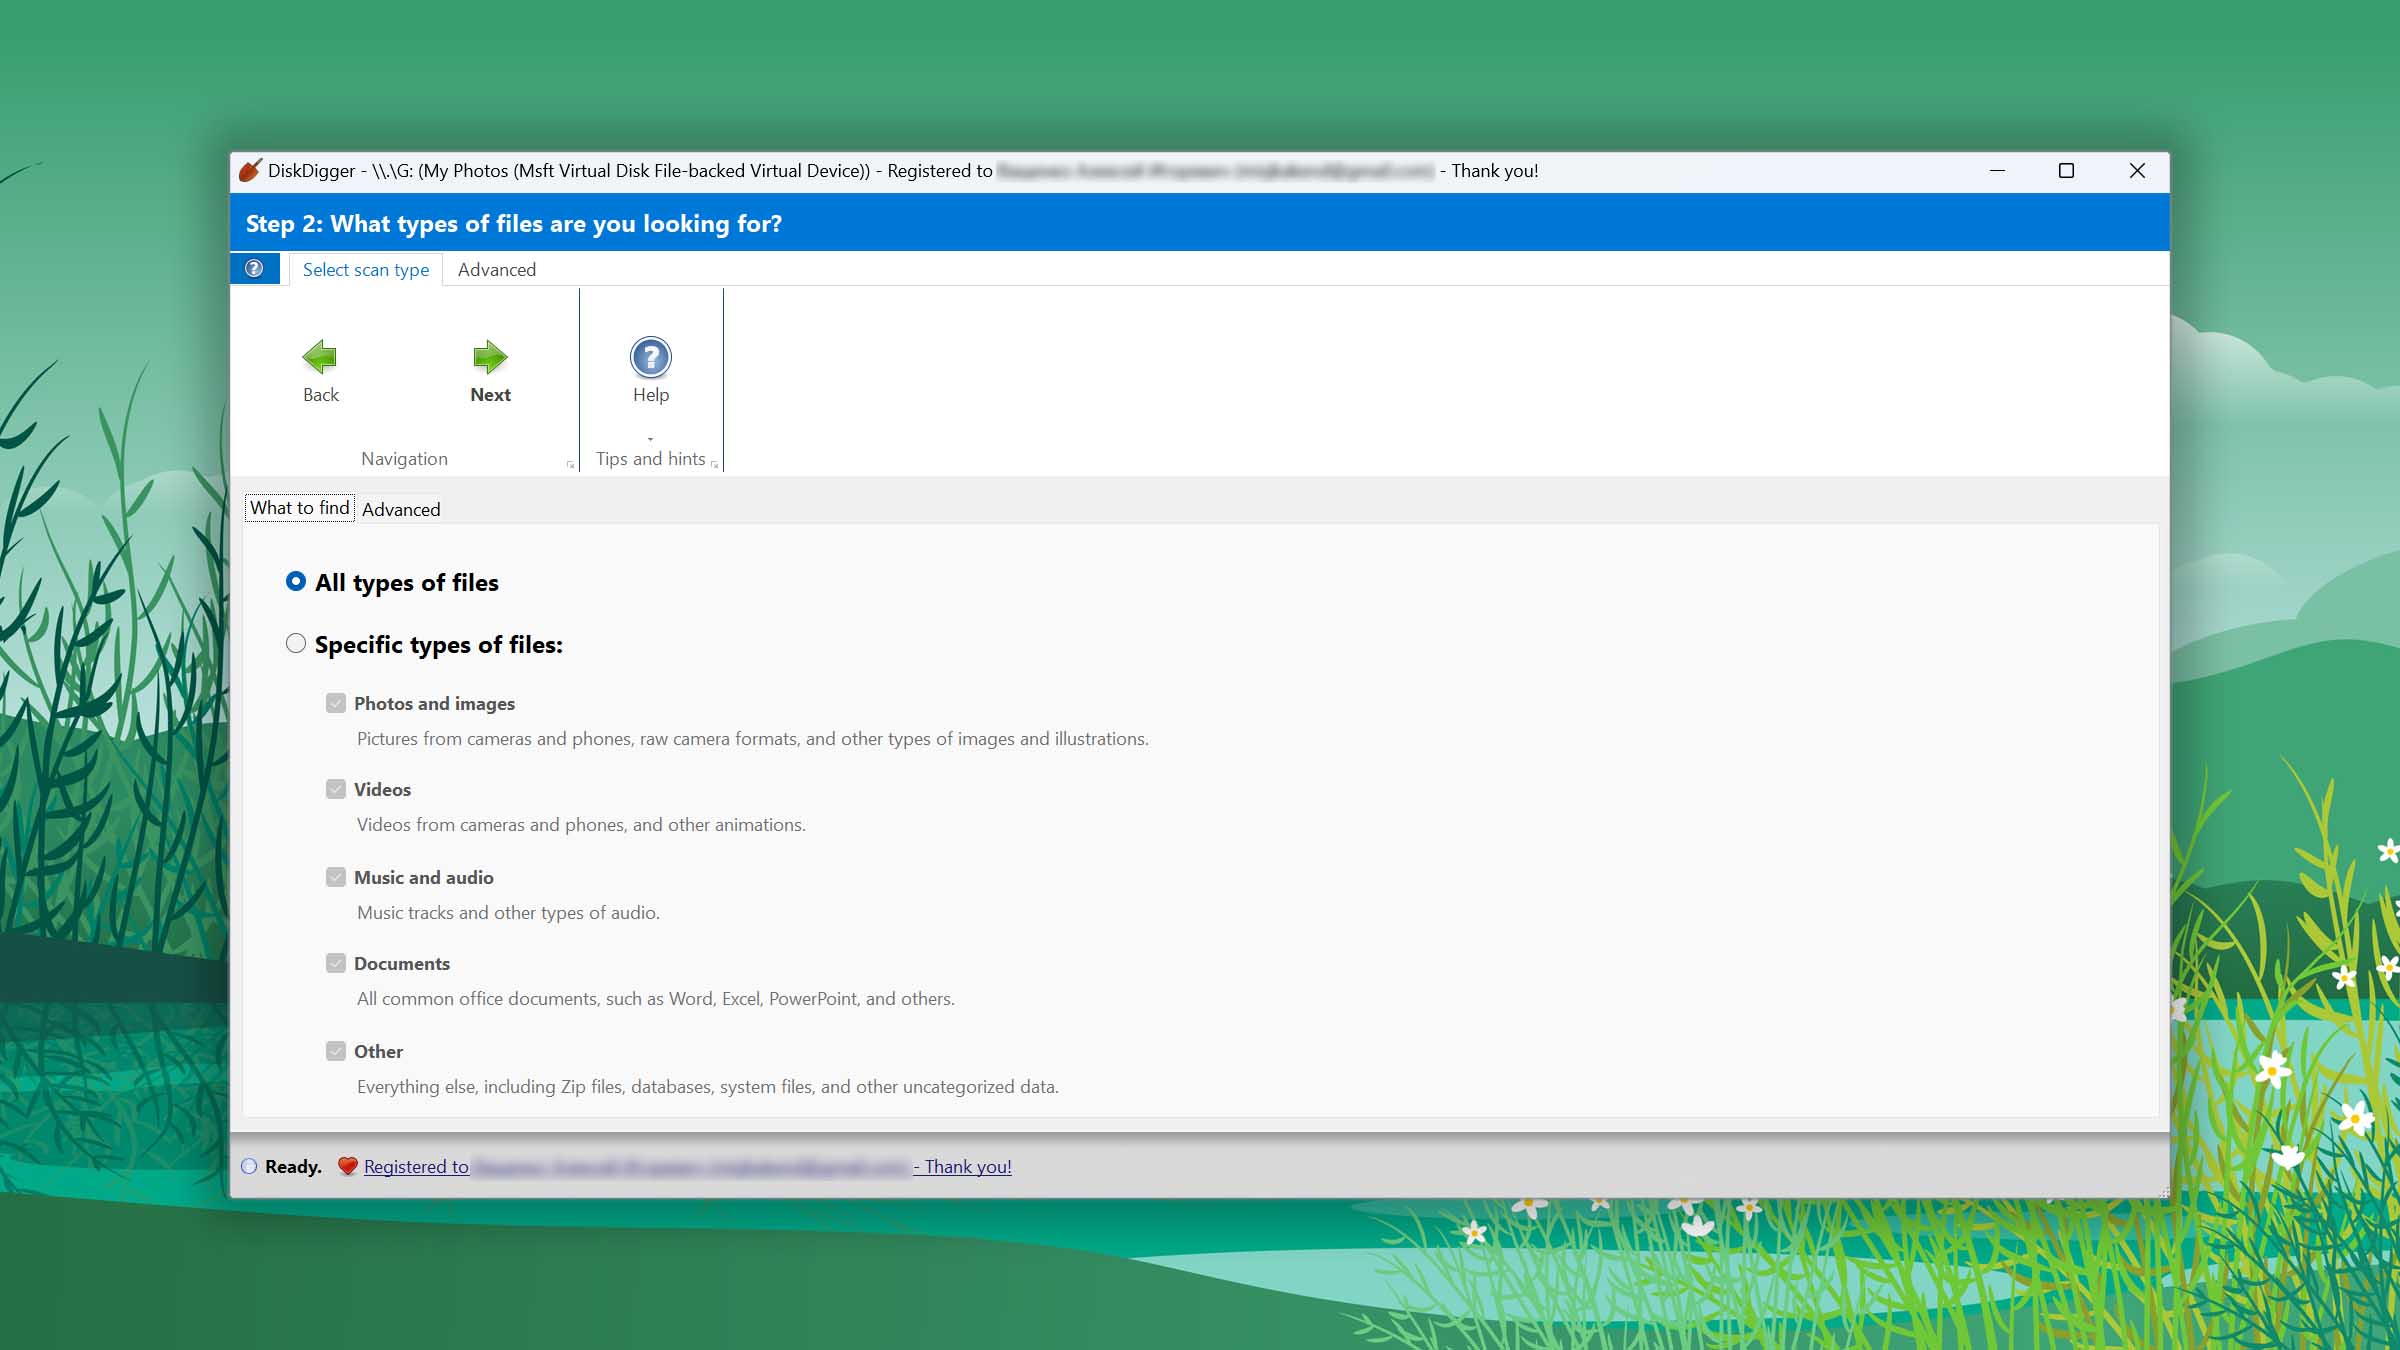The height and width of the screenshot is (1350, 2400).
Task: Open the Advanced scan type options
Action: tap(496, 269)
